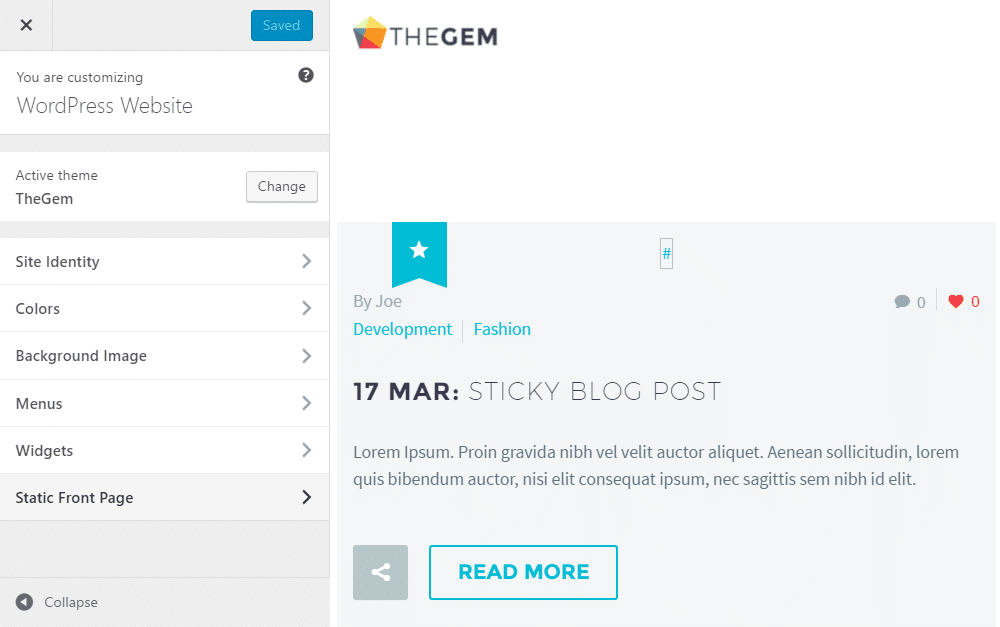Viewport: 1000px width, 627px height.
Task: Click the comment count zero
Action: [x=921, y=301]
